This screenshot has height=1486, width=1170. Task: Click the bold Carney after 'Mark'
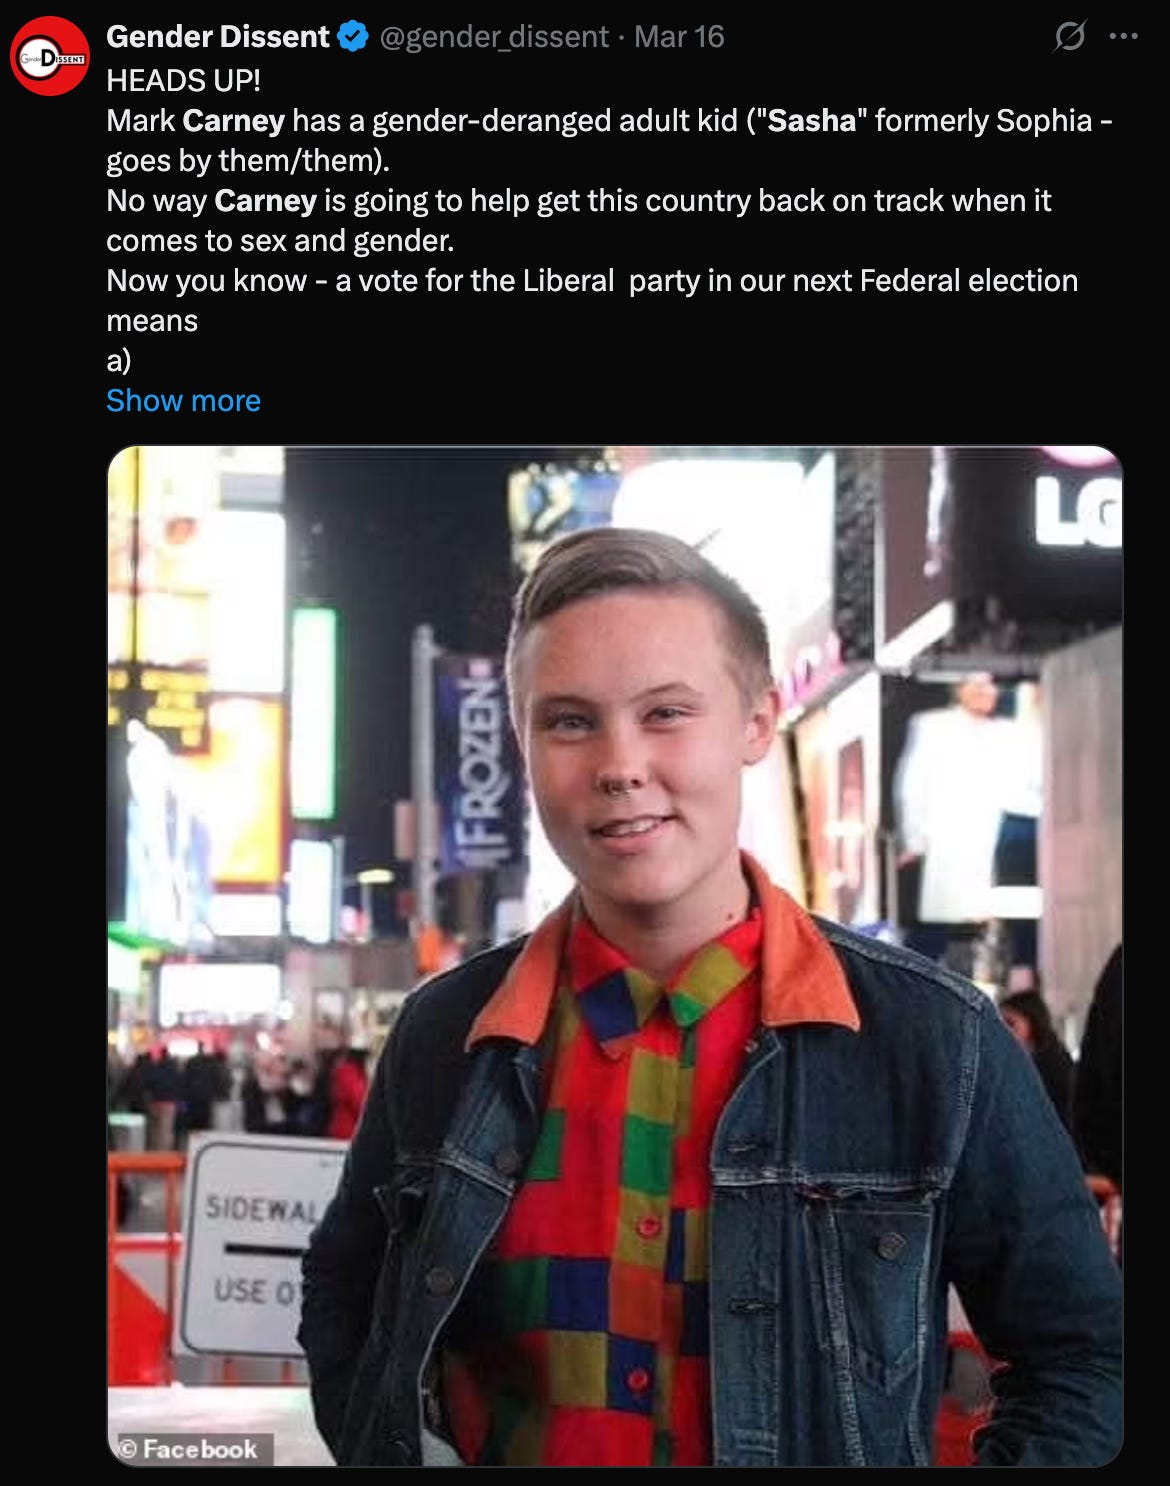point(233,121)
